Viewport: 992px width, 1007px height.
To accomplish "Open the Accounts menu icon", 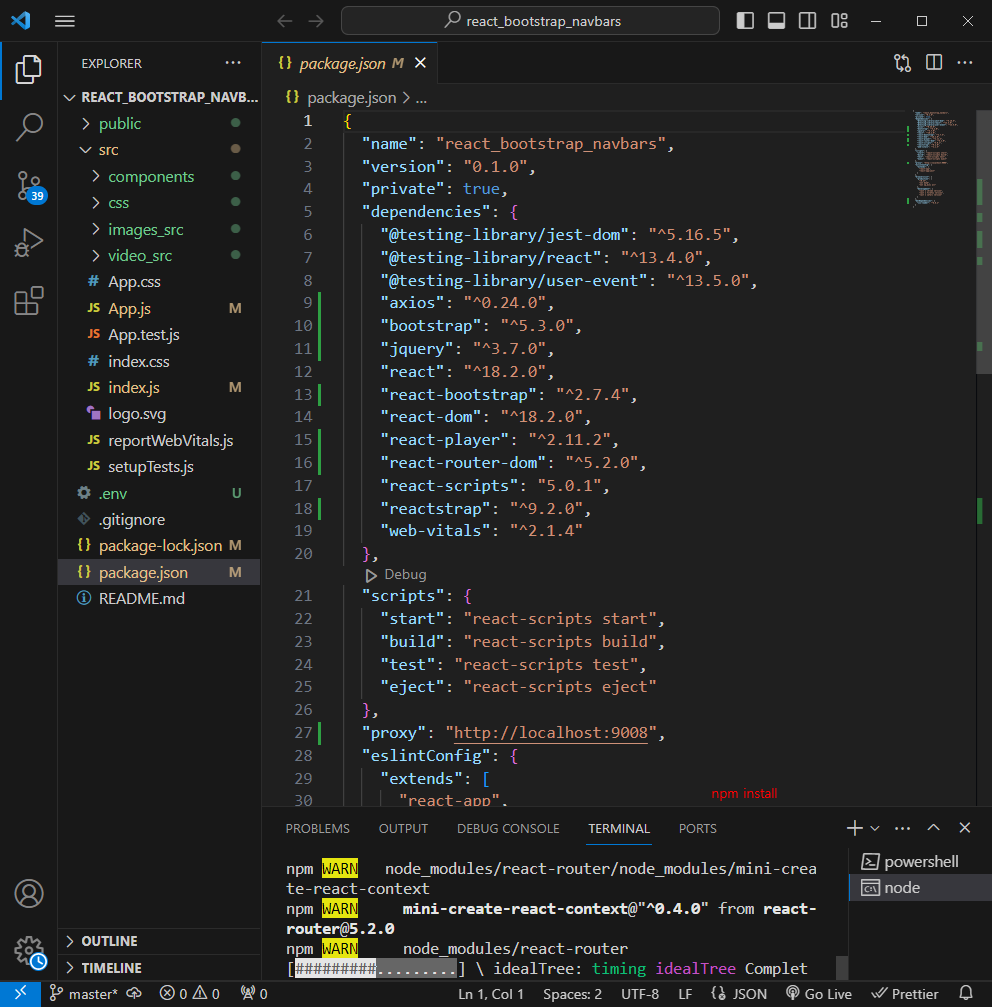I will pos(28,893).
